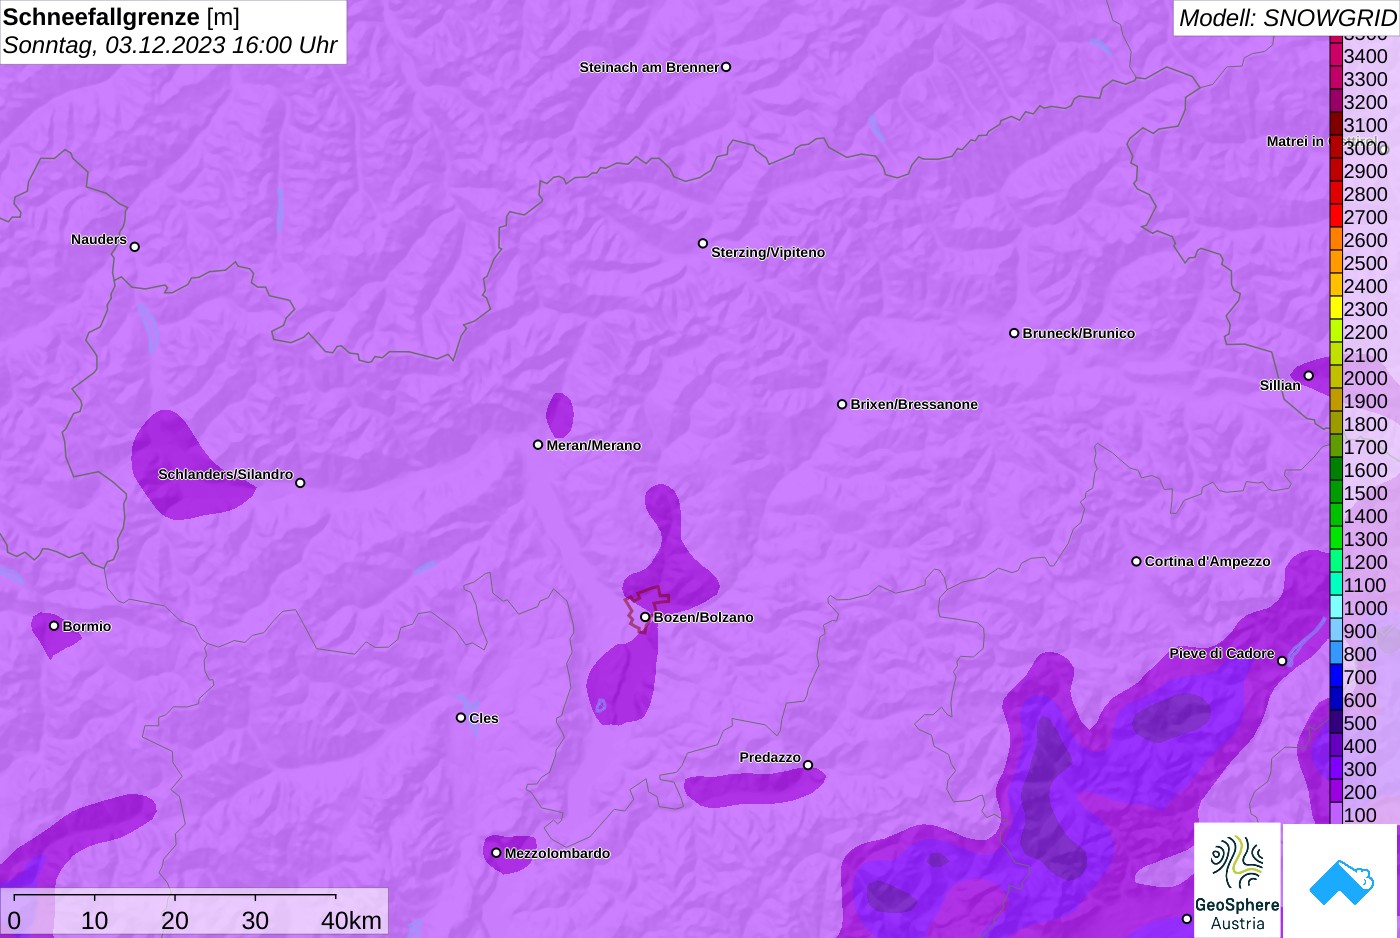Click the 40km scale bar label
The height and width of the screenshot is (938, 1400).
coord(351,920)
